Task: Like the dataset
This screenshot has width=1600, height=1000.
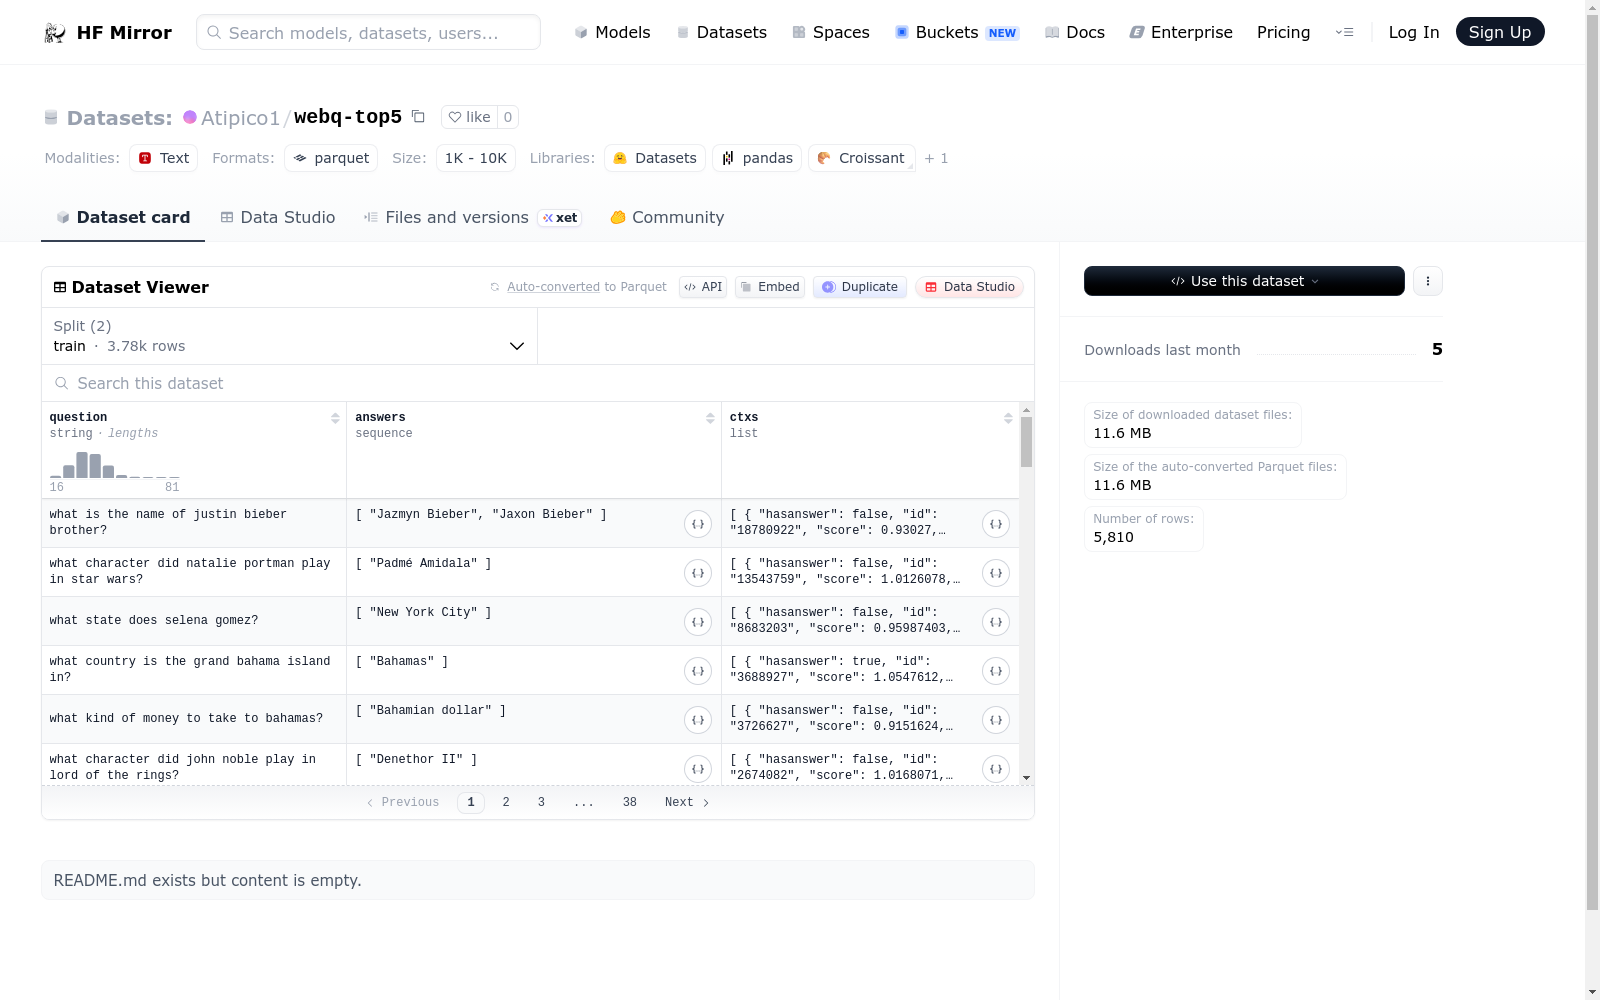Action: click(x=469, y=117)
